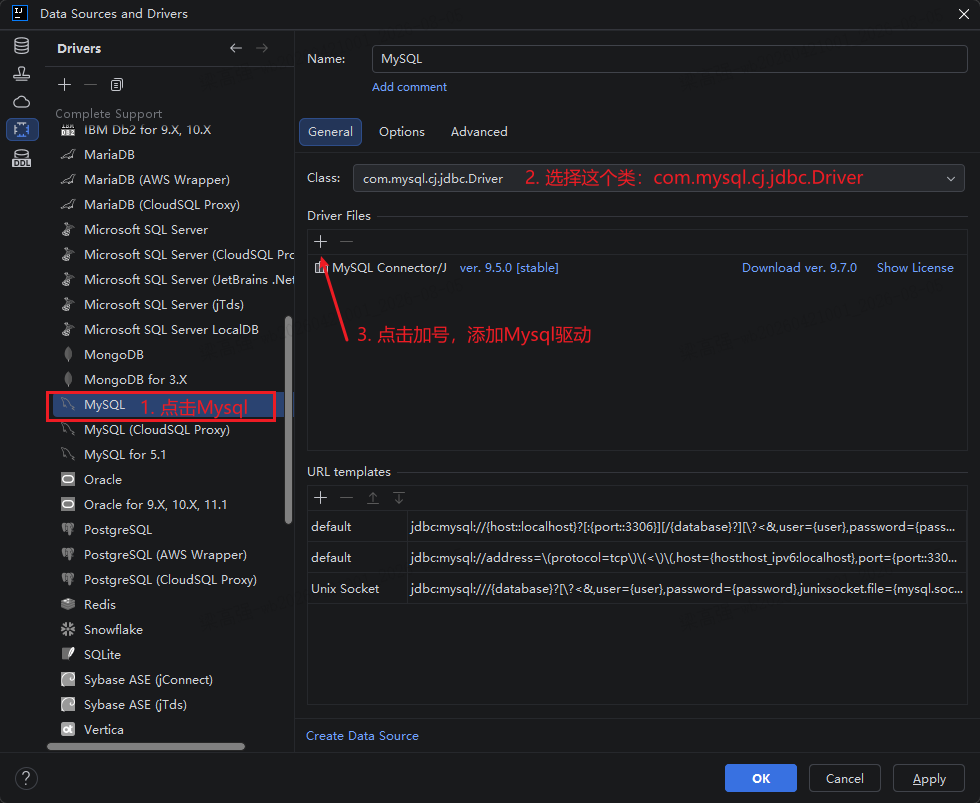
Task: Click the SQLite feather icon
Action: [x=68, y=654]
